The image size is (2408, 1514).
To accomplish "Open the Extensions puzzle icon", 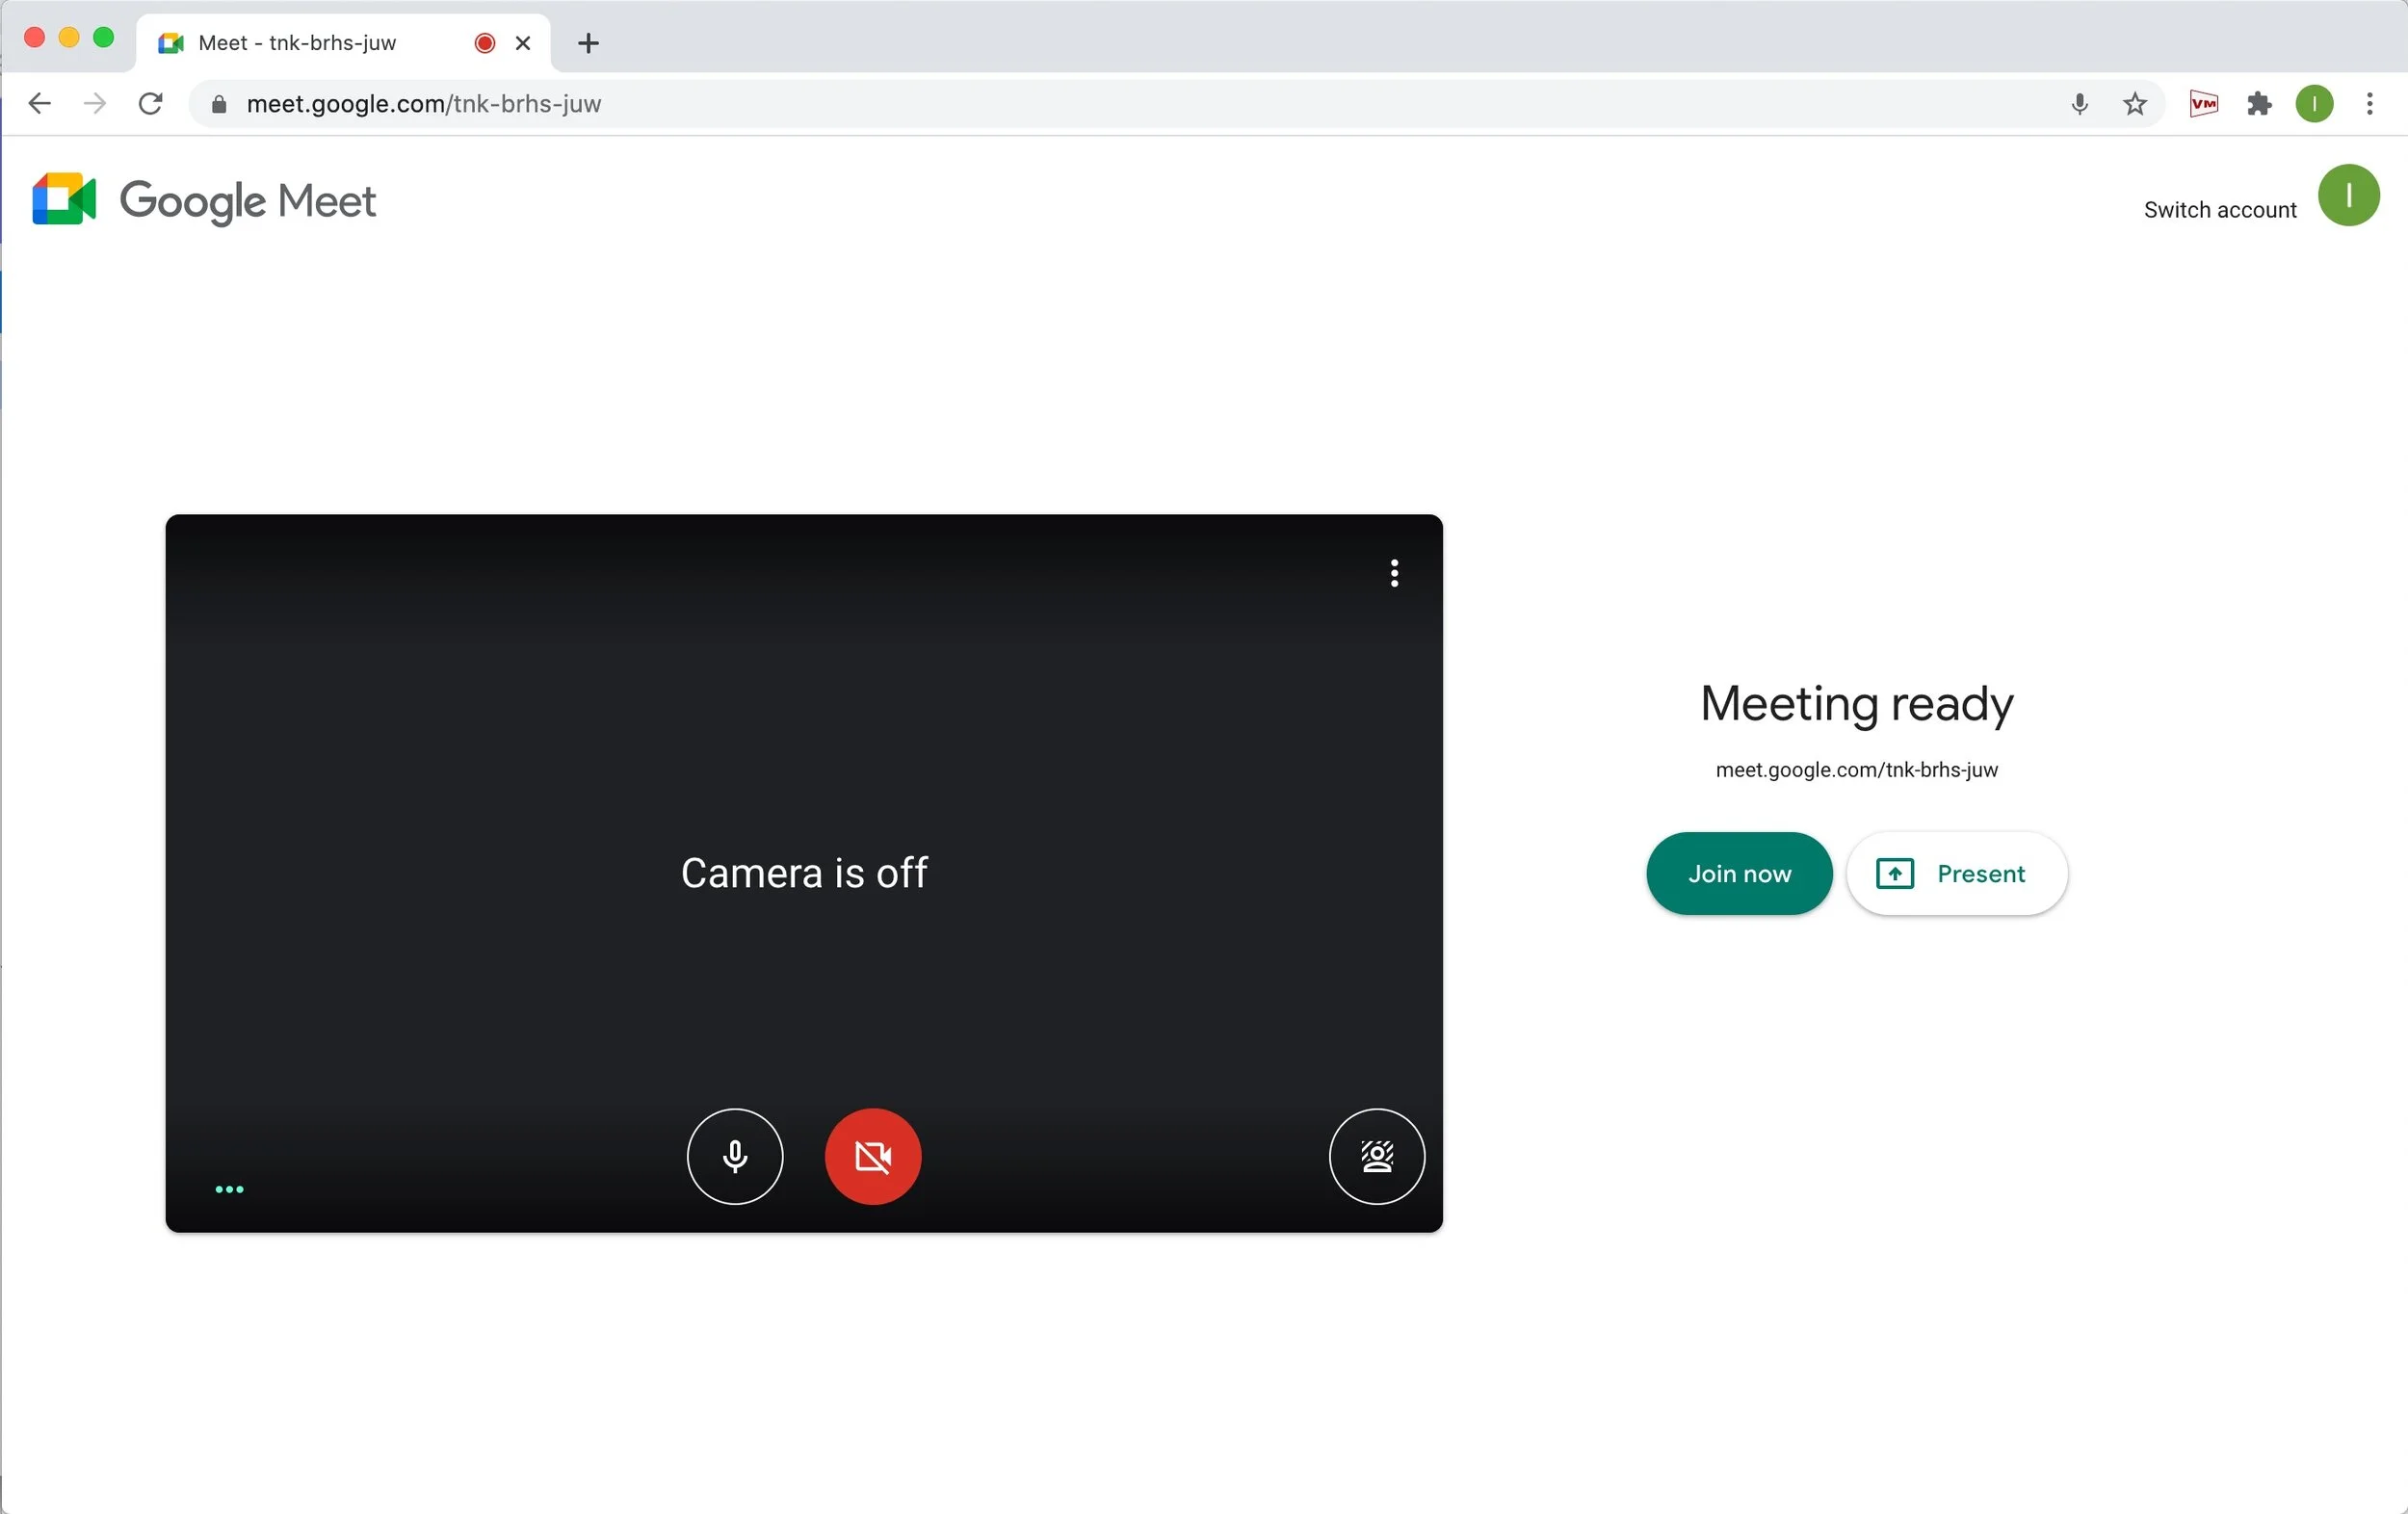I will [2259, 104].
